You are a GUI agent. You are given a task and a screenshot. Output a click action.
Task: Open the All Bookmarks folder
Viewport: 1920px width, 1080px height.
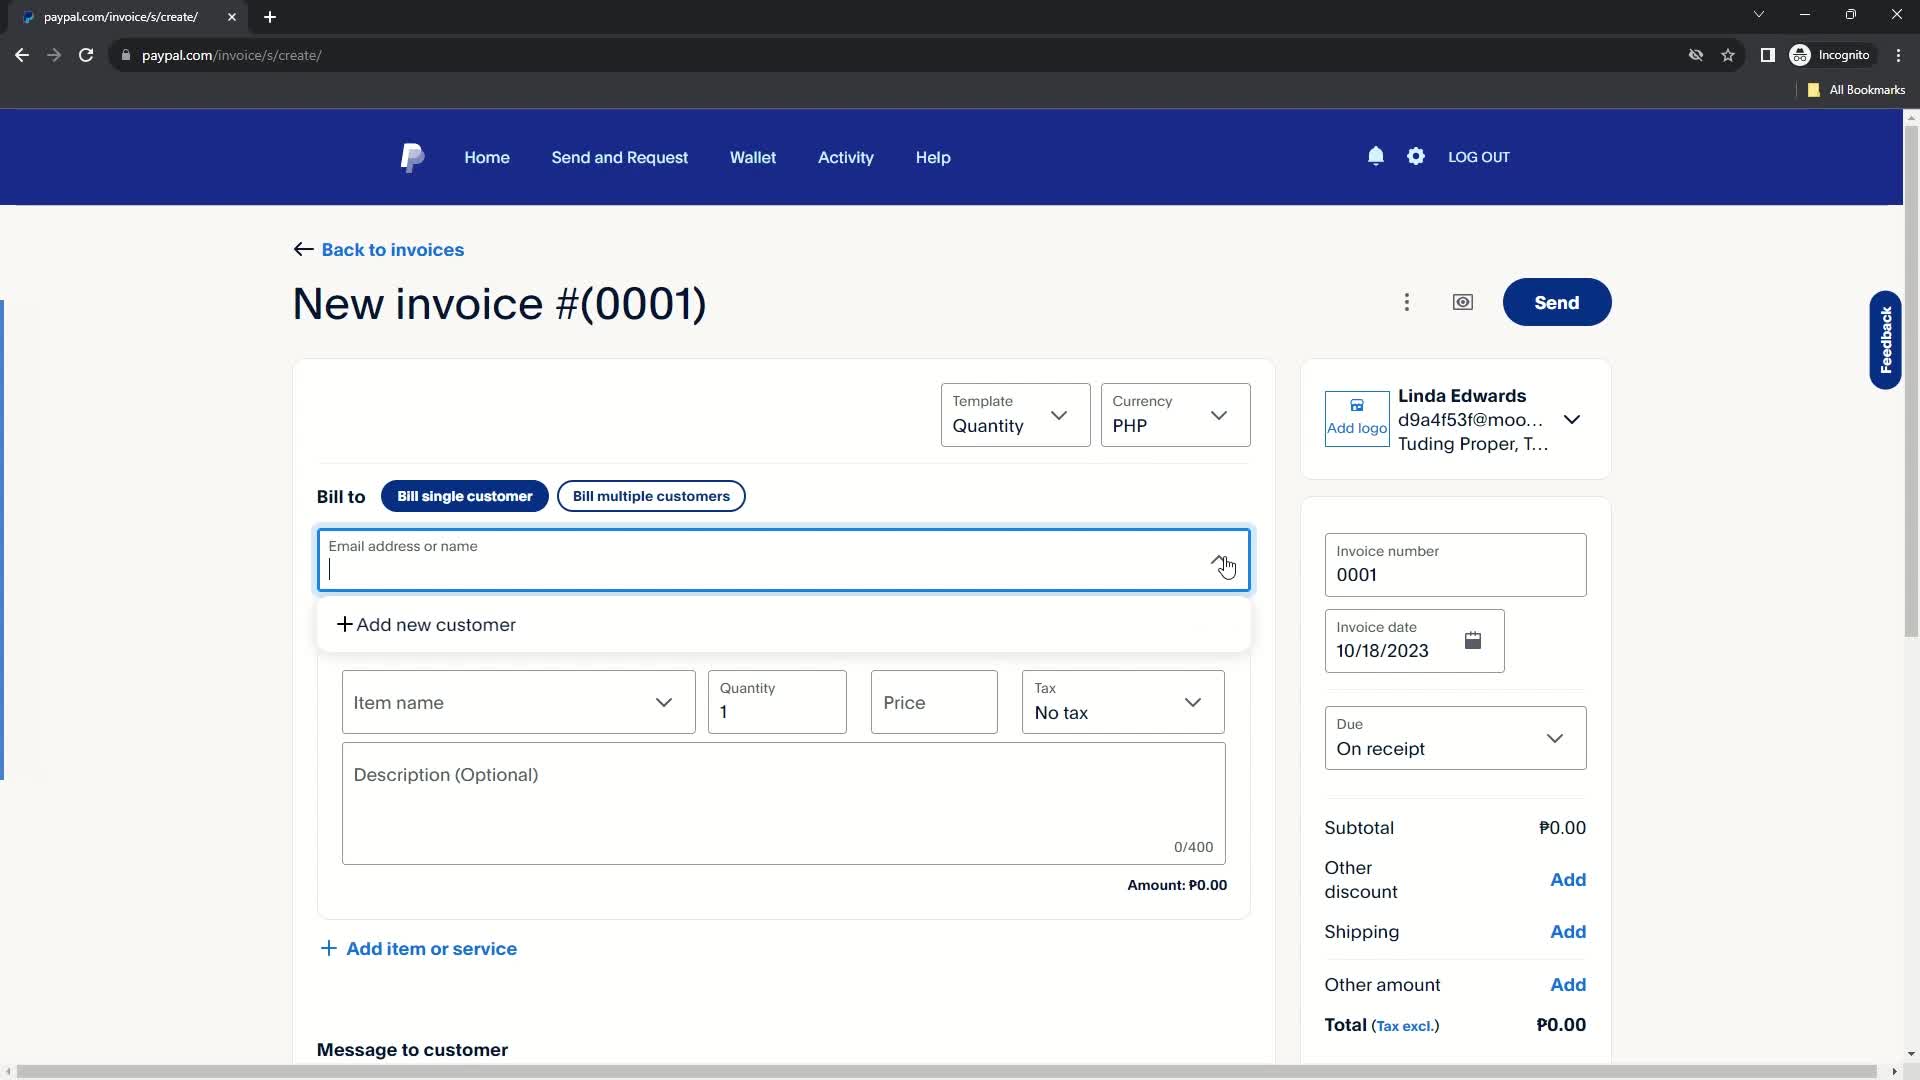(x=1856, y=90)
